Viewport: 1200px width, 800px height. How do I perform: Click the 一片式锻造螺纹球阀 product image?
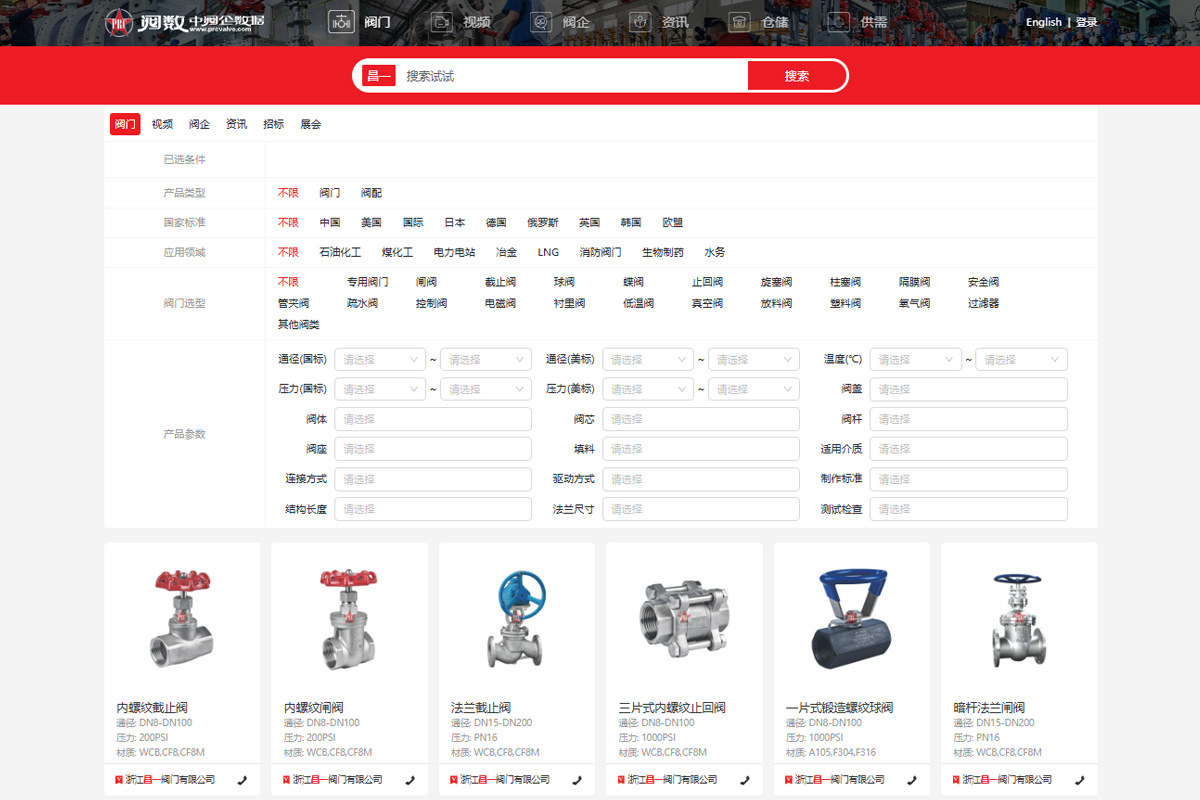pyautogui.click(x=851, y=620)
